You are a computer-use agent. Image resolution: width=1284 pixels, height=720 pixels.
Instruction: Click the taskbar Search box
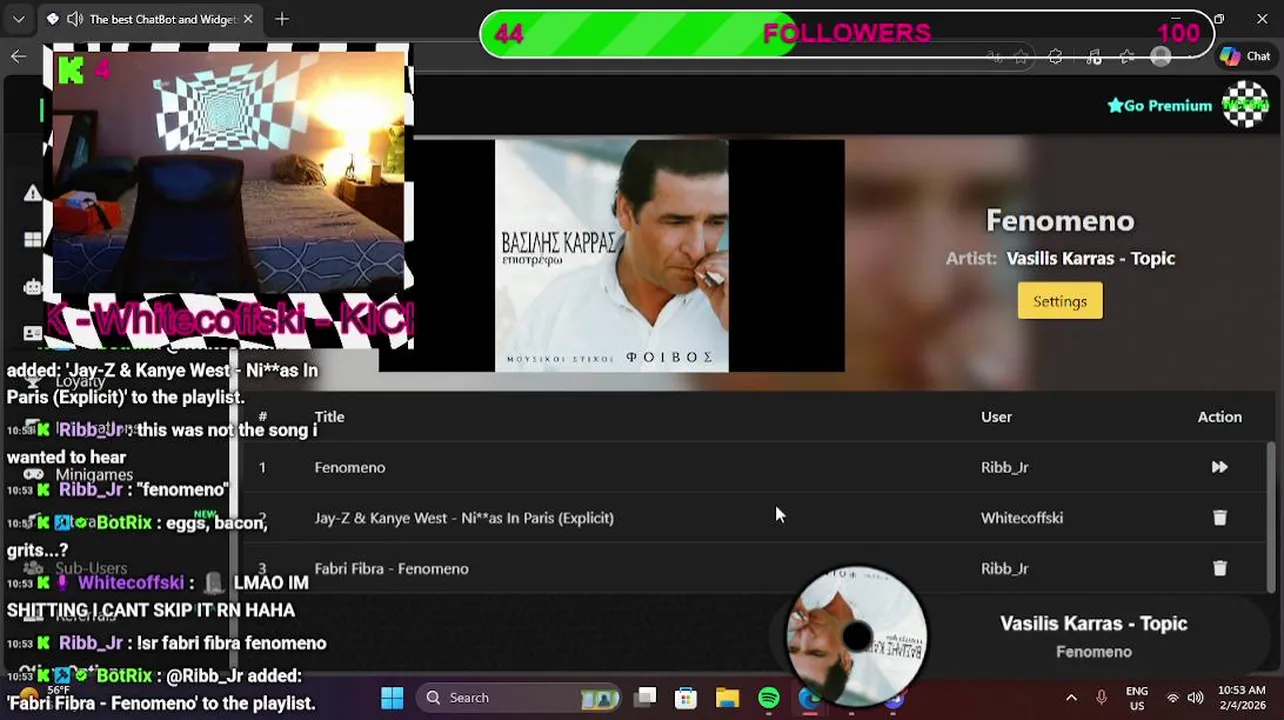coord(520,697)
